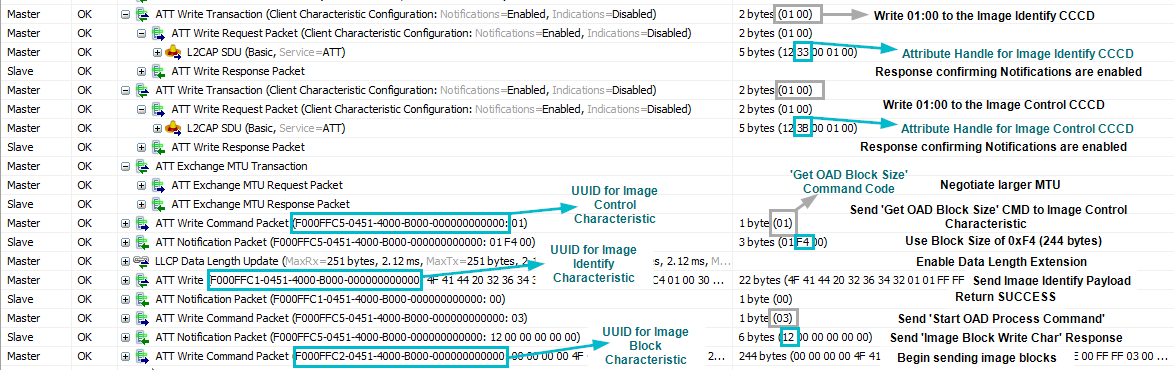Collapse the ATT Exchange MTU Transaction node

pos(125,166)
